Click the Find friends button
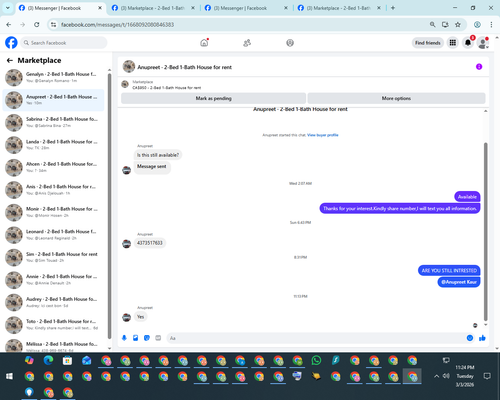This screenshot has height=400, width=500. point(428,43)
